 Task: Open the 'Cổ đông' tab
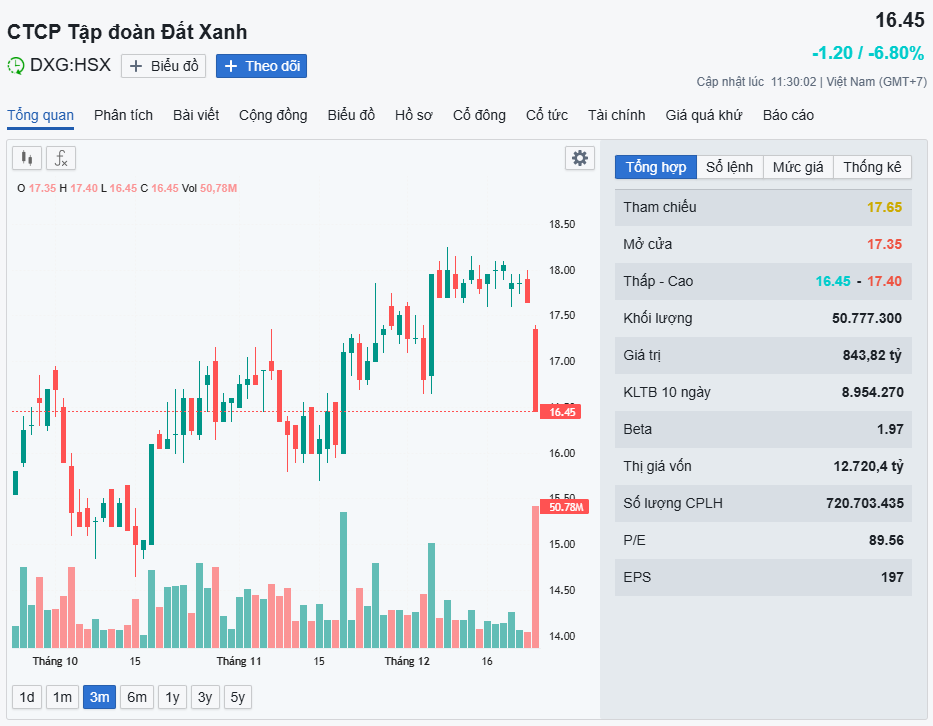tap(479, 115)
